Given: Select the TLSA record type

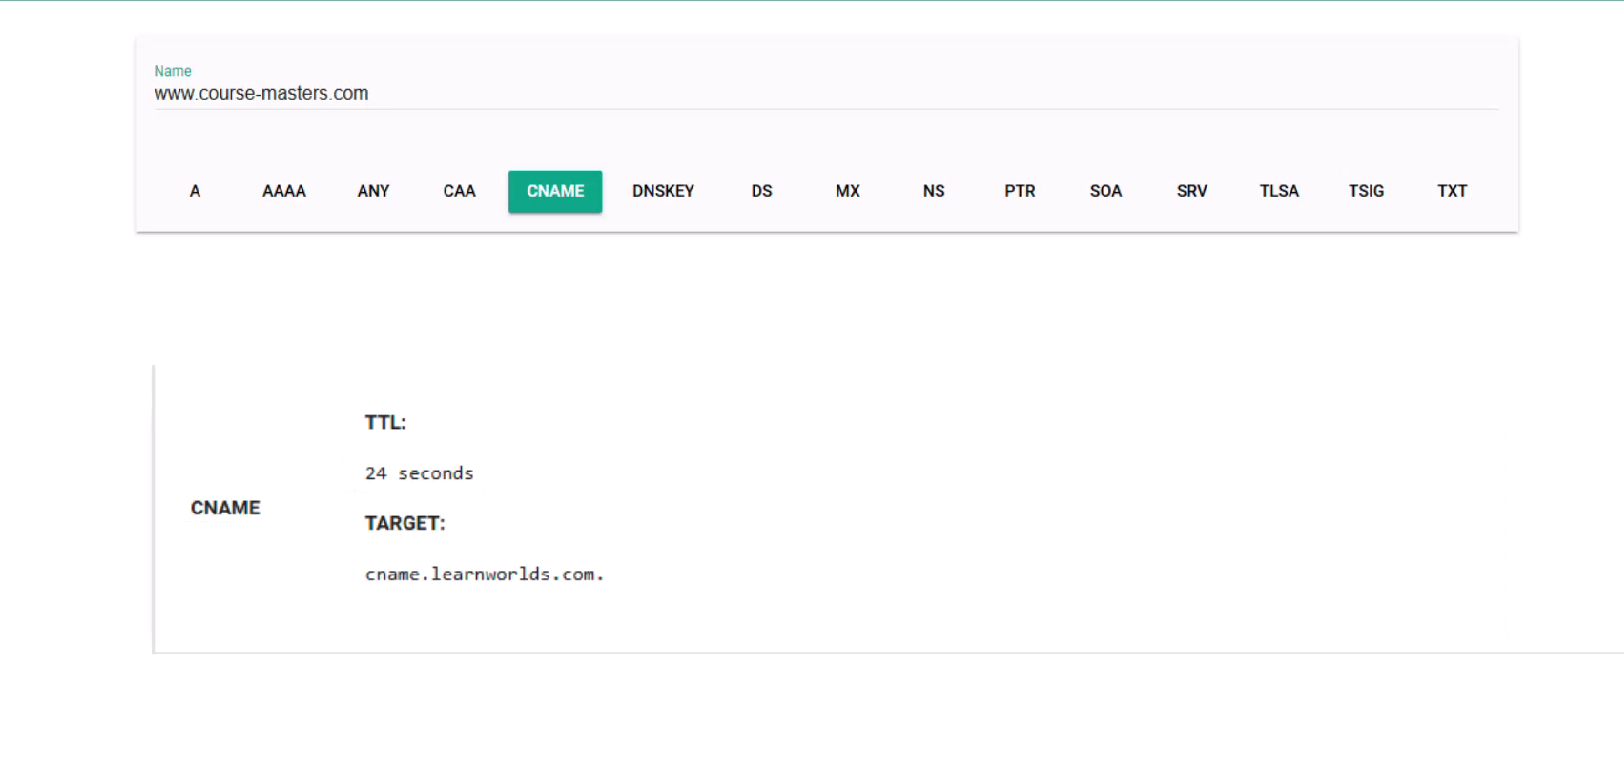Looking at the screenshot, I should [x=1279, y=191].
